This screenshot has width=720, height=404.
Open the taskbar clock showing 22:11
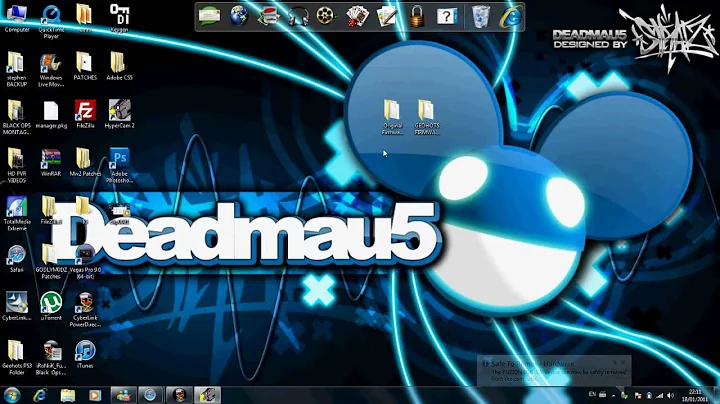(695, 396)
